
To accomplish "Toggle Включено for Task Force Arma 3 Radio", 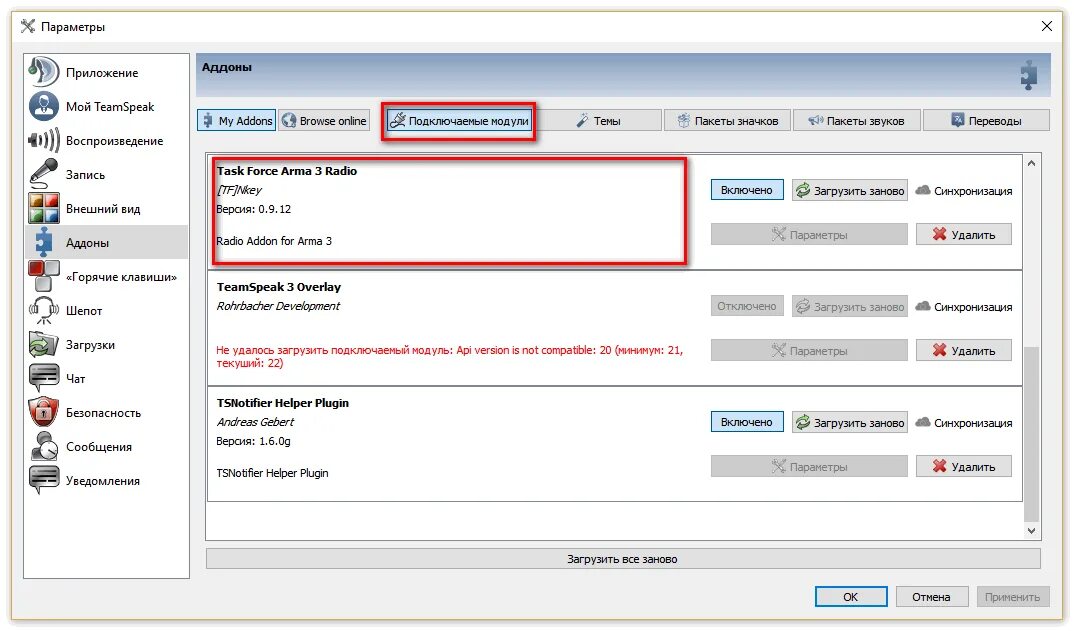I will coord(747,190).
